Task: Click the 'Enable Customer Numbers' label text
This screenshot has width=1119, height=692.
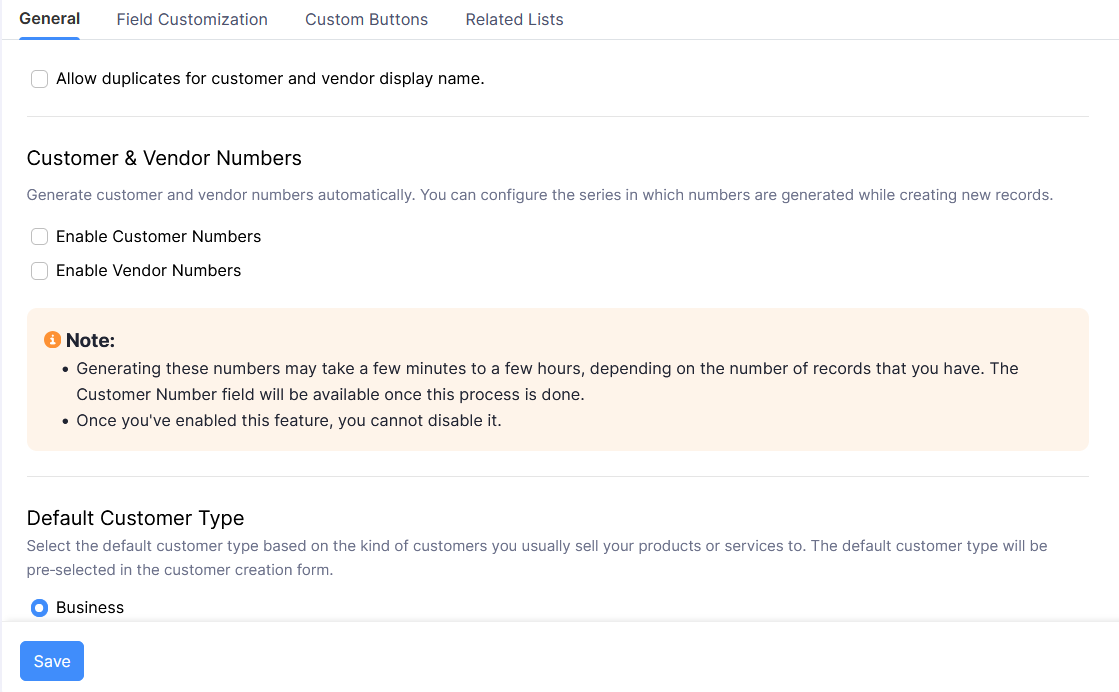Action: coord(158,237)
